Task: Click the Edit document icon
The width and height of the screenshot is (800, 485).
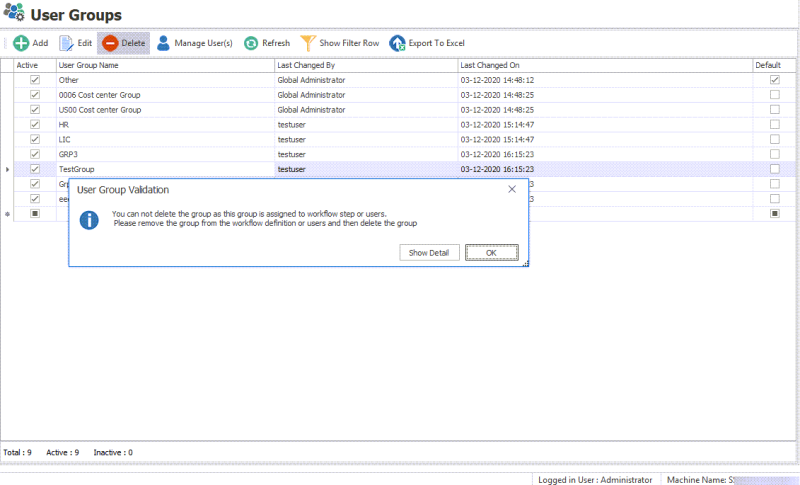Action: (x=67, y=43)
